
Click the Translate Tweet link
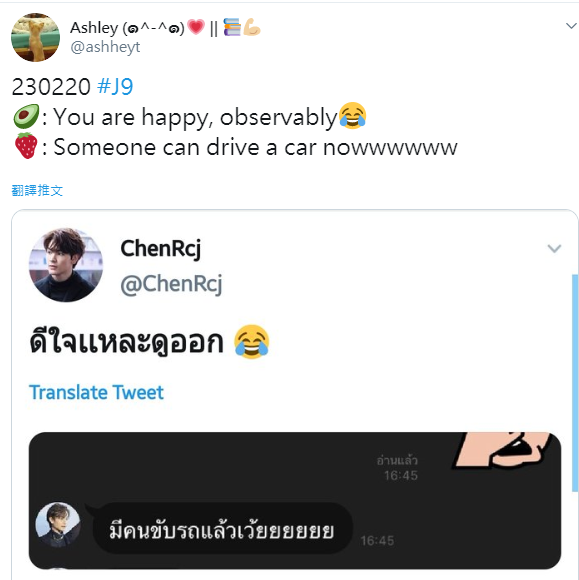point(96,392)
